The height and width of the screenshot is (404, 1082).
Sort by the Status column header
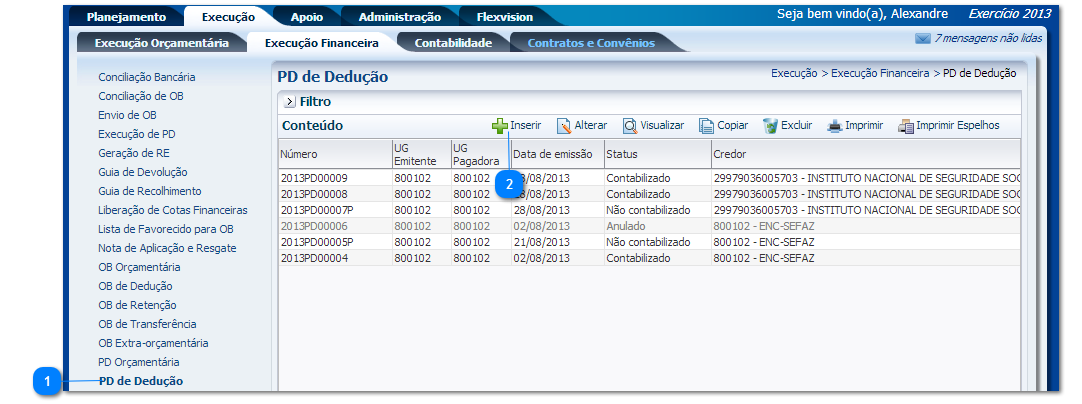click(x=622, y=154)
